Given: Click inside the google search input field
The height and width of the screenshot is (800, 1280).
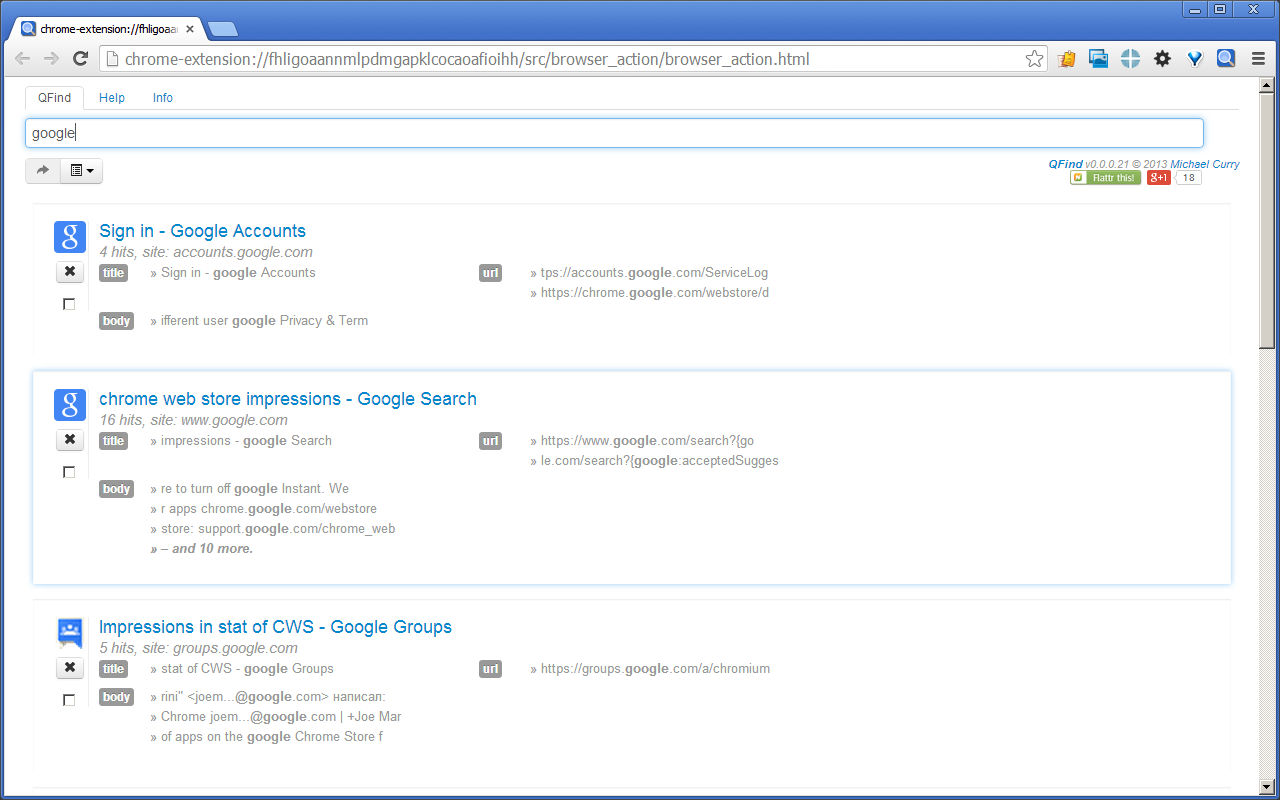Looking at the screenshot, I should 400,132.
